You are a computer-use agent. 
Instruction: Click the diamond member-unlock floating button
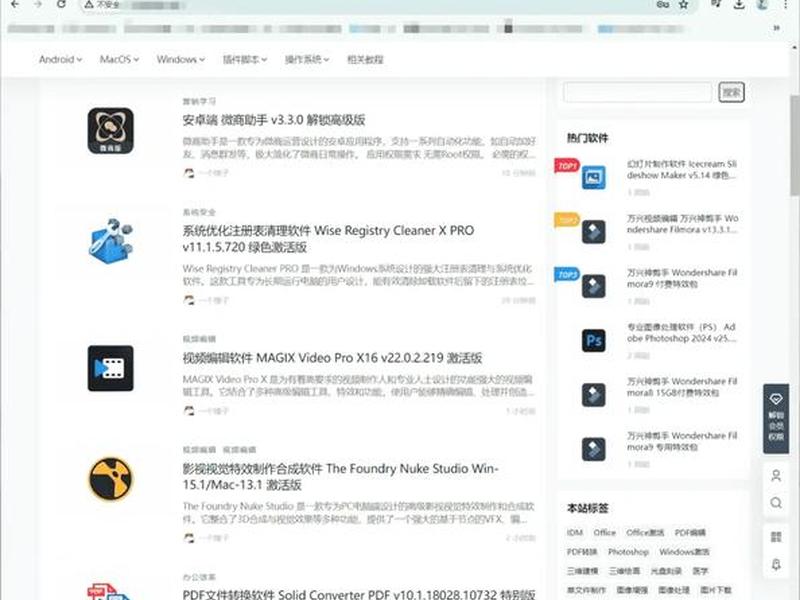tap(776, 418)
